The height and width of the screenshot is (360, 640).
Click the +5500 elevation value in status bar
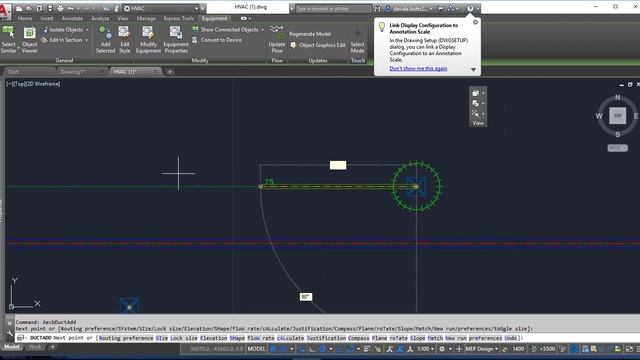click(x=547, y=349)
